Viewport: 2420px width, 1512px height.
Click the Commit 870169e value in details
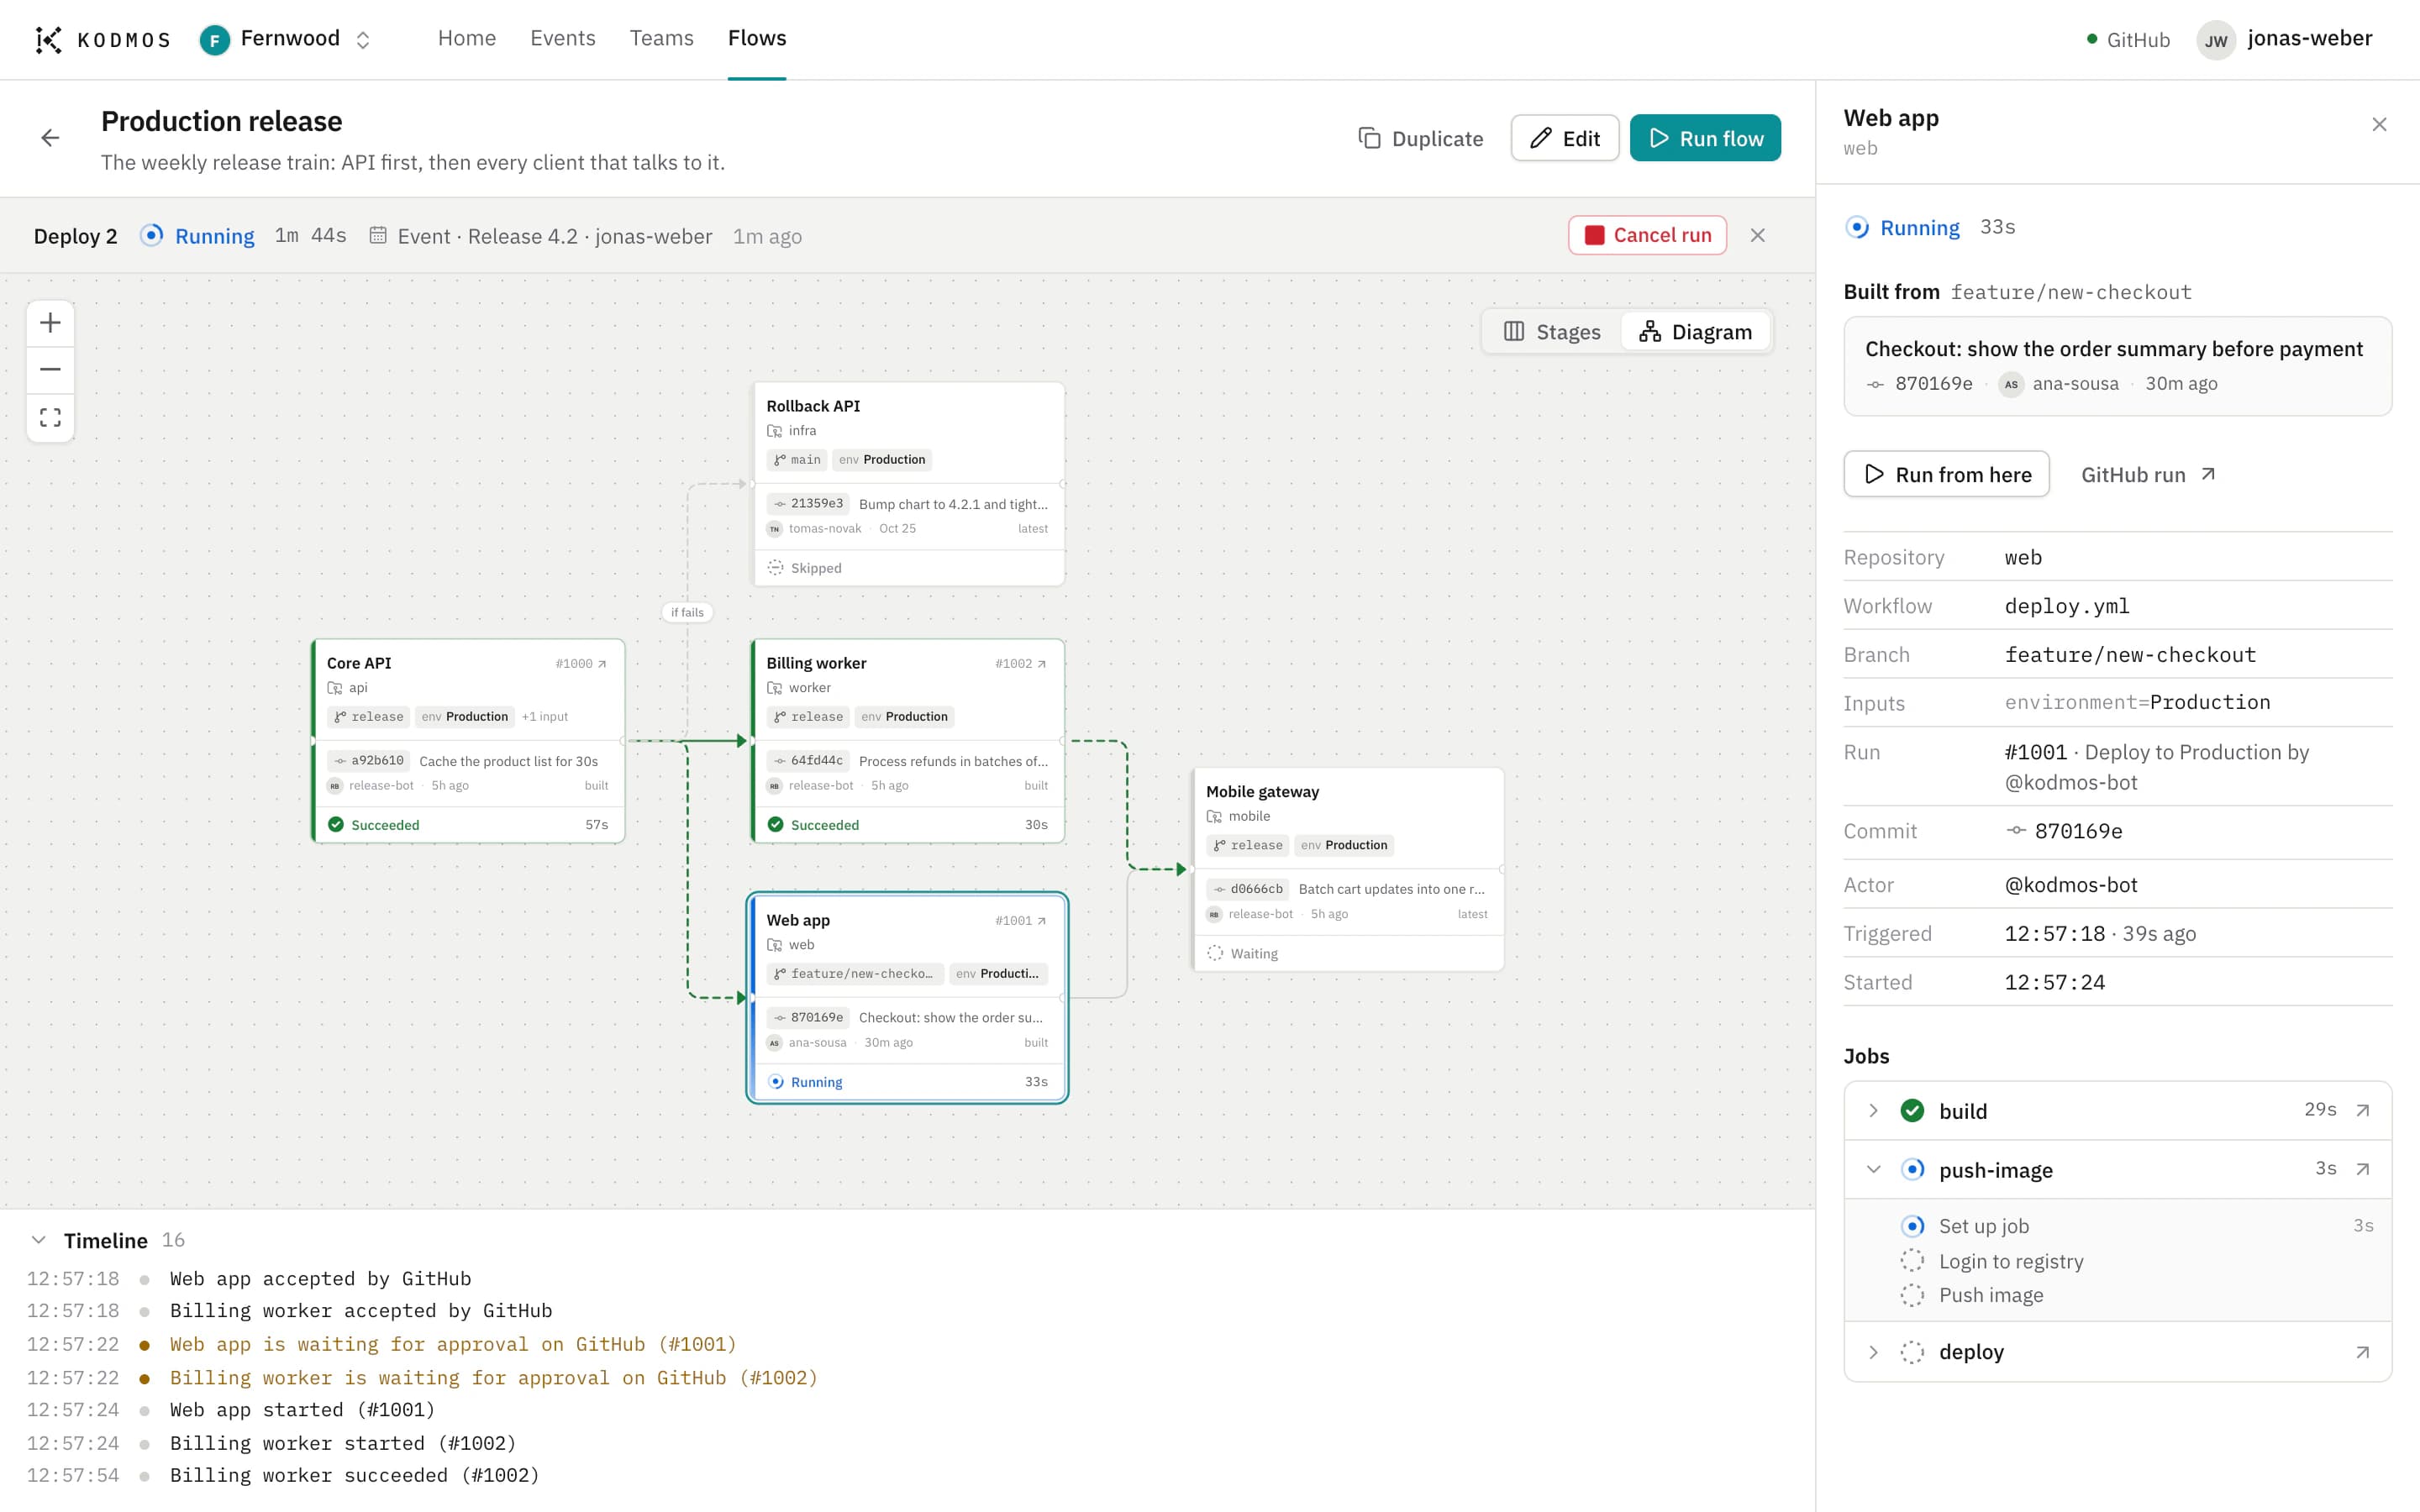point(2064,832)
